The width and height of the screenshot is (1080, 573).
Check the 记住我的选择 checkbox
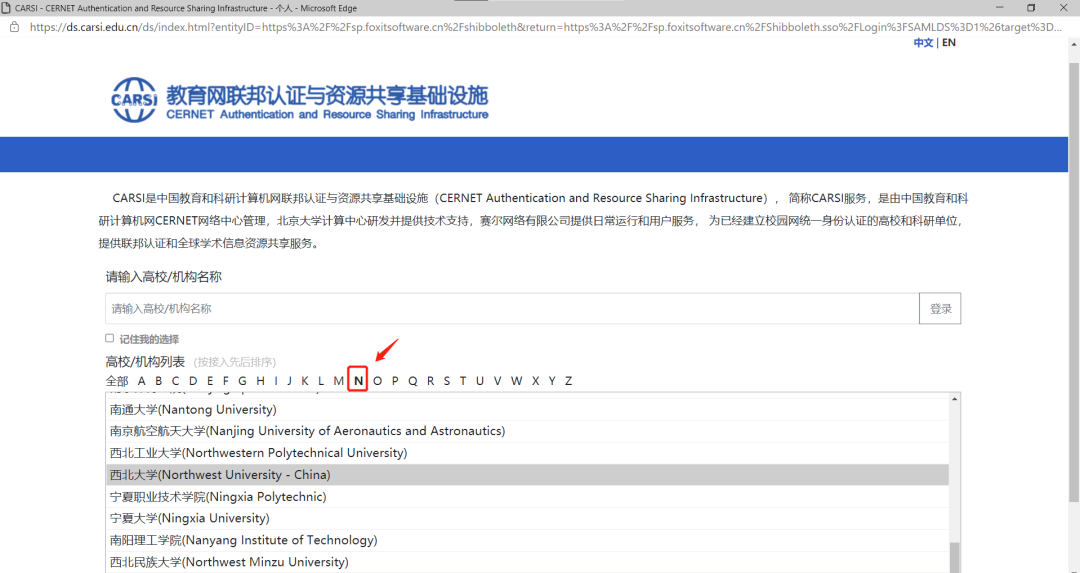[110, 338]
